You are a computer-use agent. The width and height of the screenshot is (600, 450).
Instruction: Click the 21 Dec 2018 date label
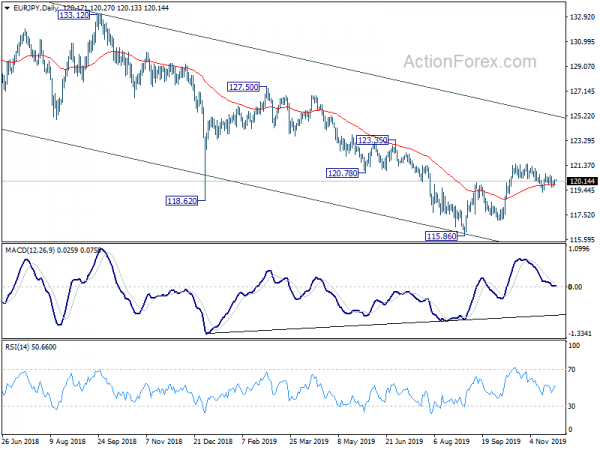pyautogui.click(x=213, y=441)
